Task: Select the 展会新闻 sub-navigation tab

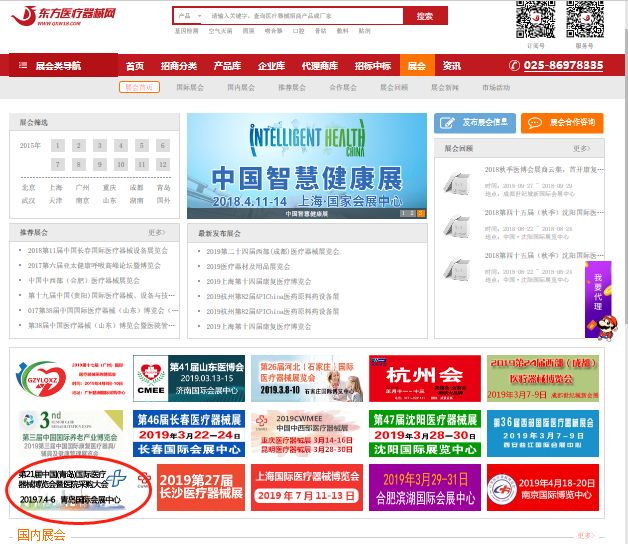Action: (445, 87)
